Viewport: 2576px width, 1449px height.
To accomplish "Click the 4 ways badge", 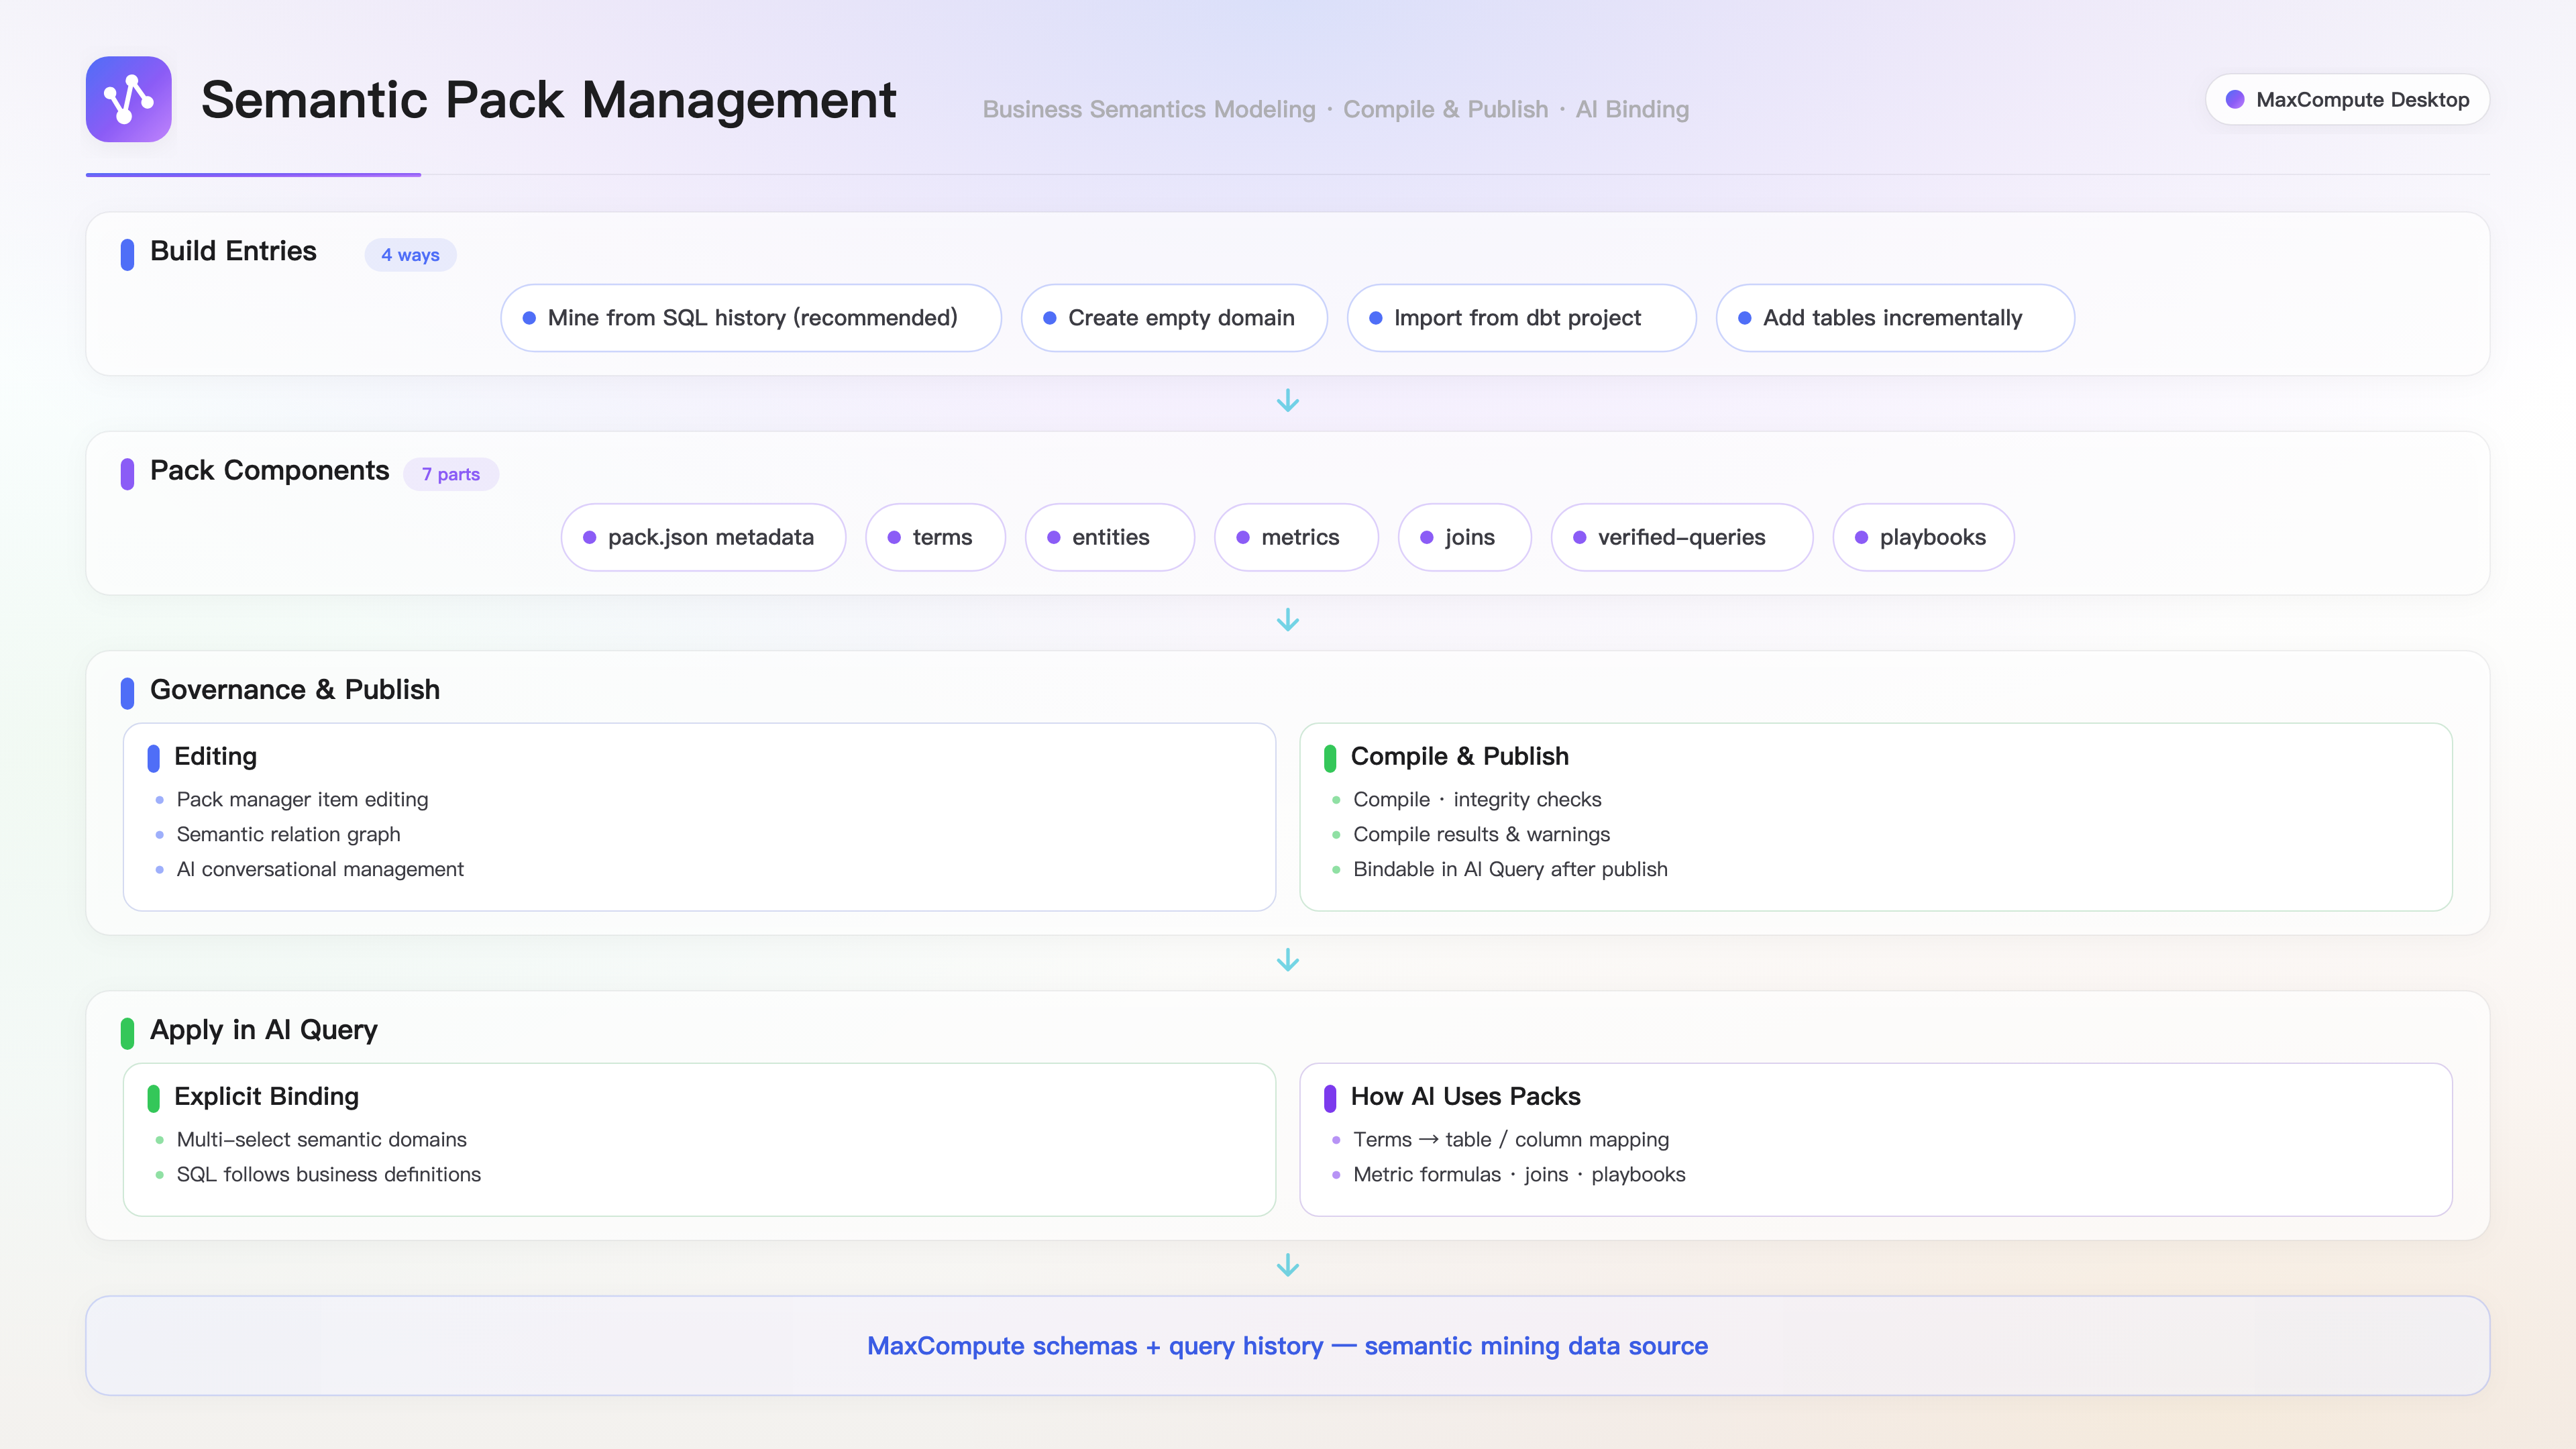I will (410, 255).
